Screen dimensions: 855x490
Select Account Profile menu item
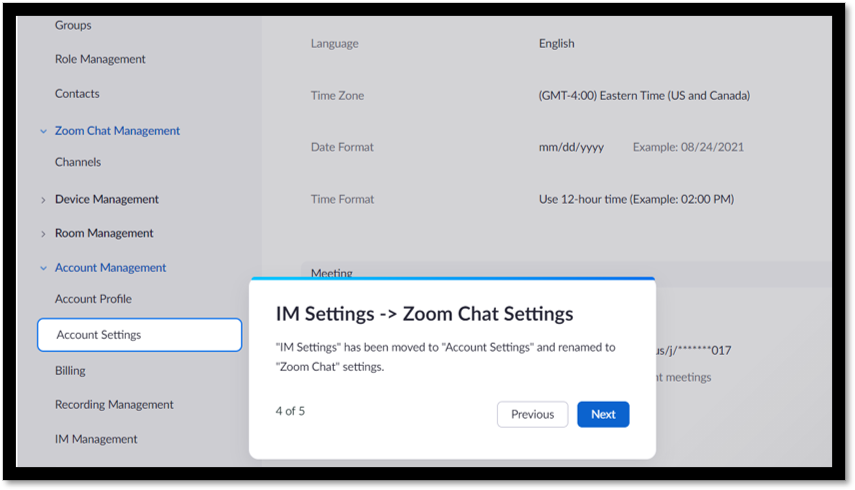[x=93, y=299]
